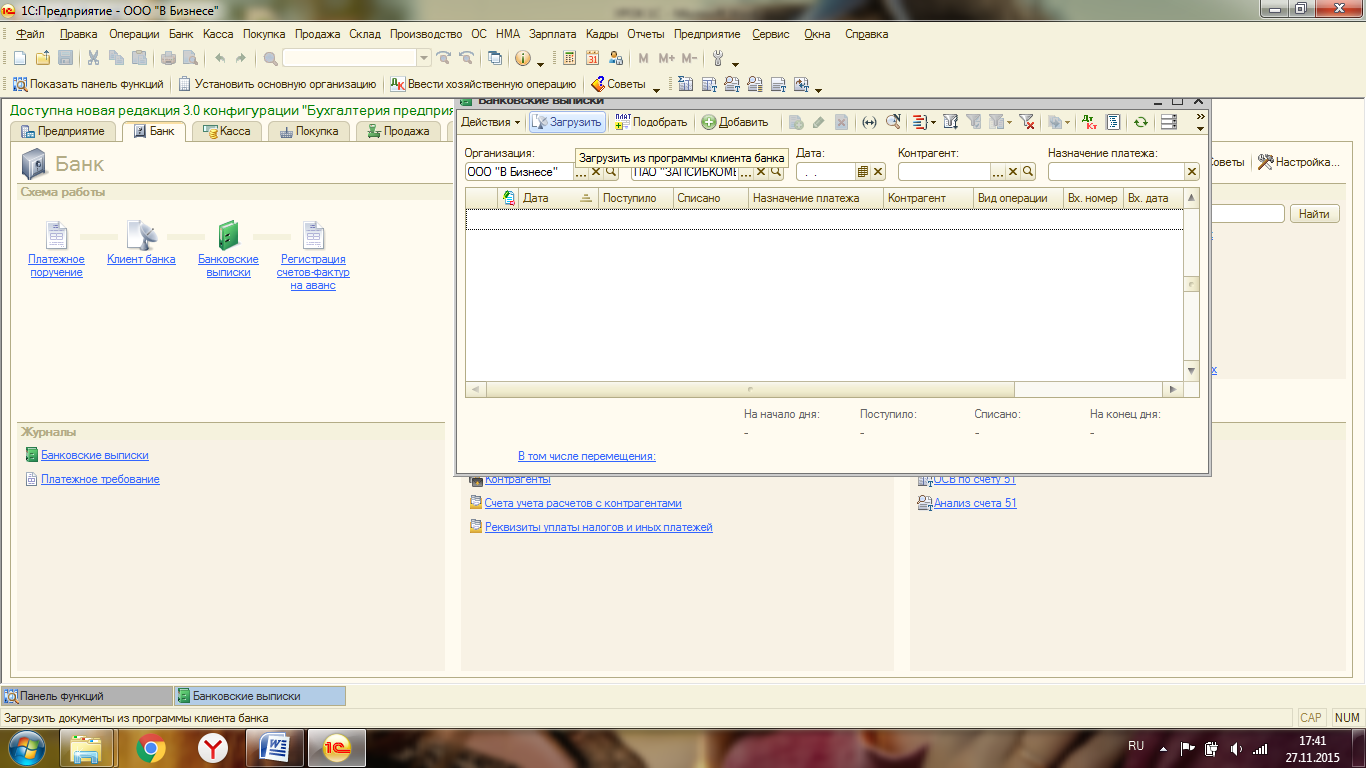
Task: Open the Сервис menu
Action: pos(771,34)
